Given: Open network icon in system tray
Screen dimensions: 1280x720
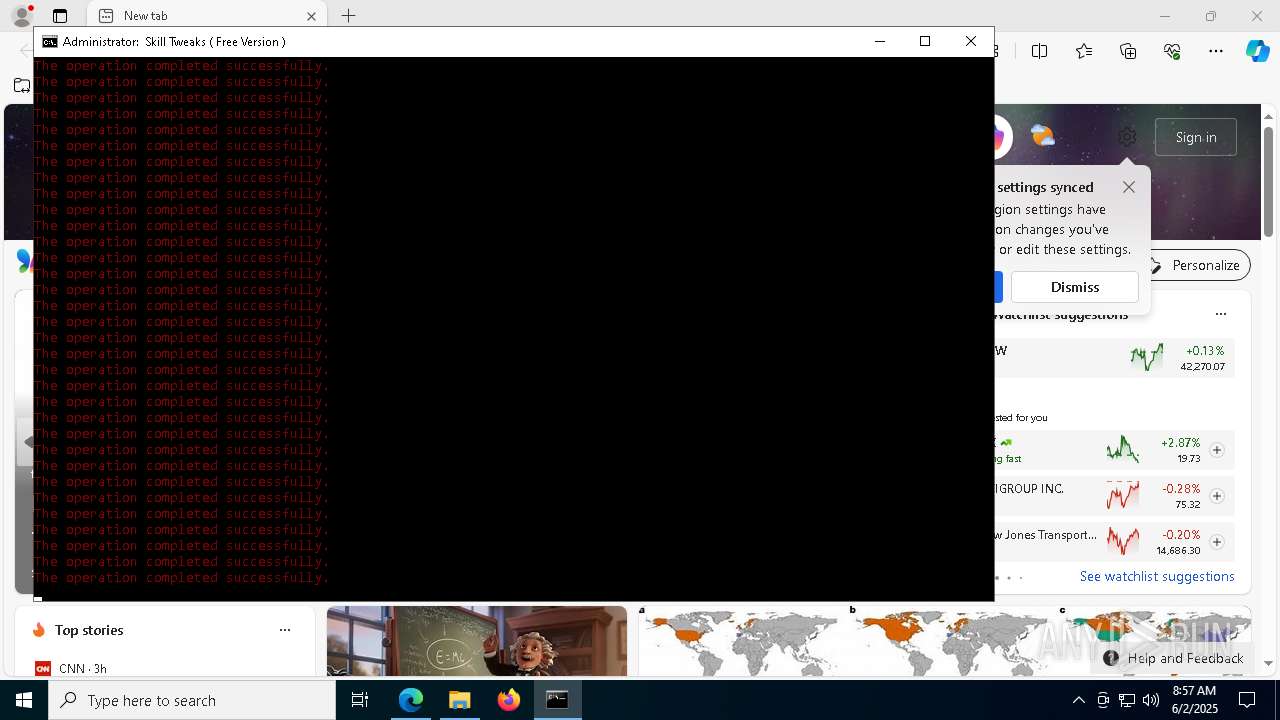Looking at the screenshot, I should click(x=1127, y=700).
